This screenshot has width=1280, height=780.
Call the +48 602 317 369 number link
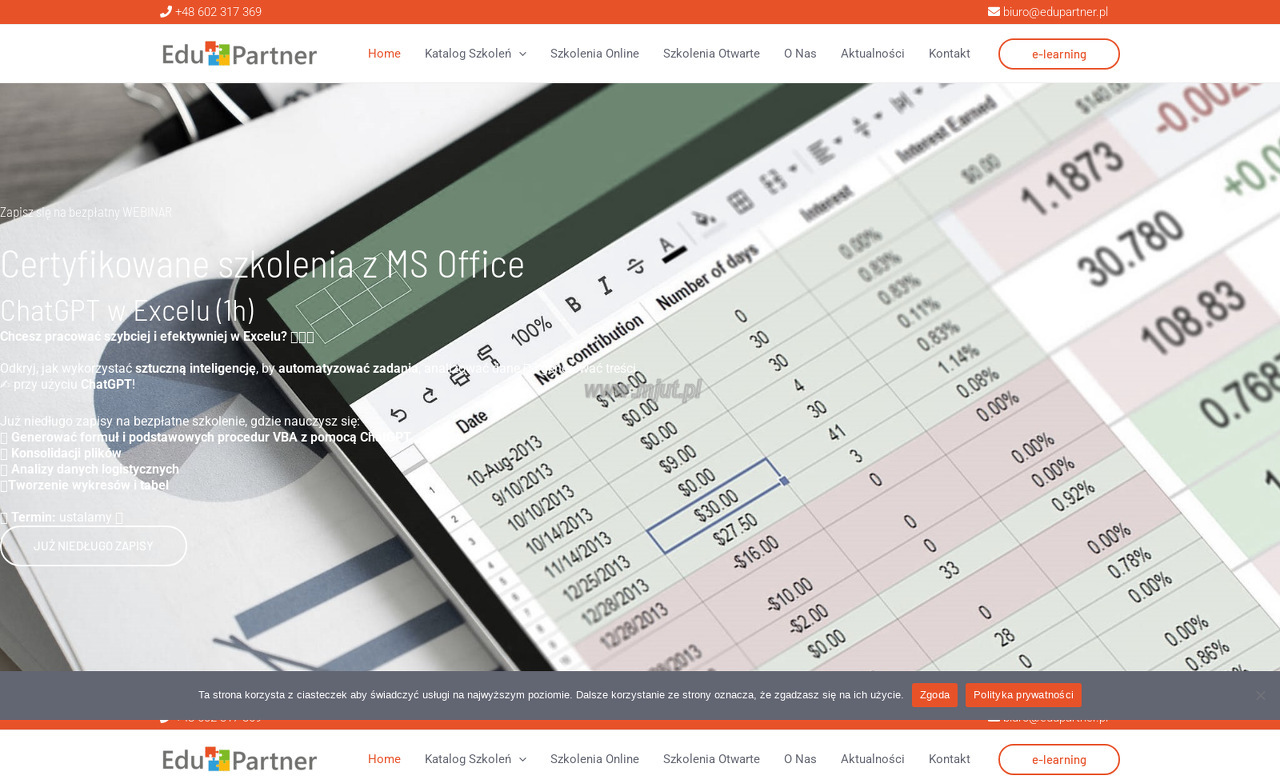point(218,12)
